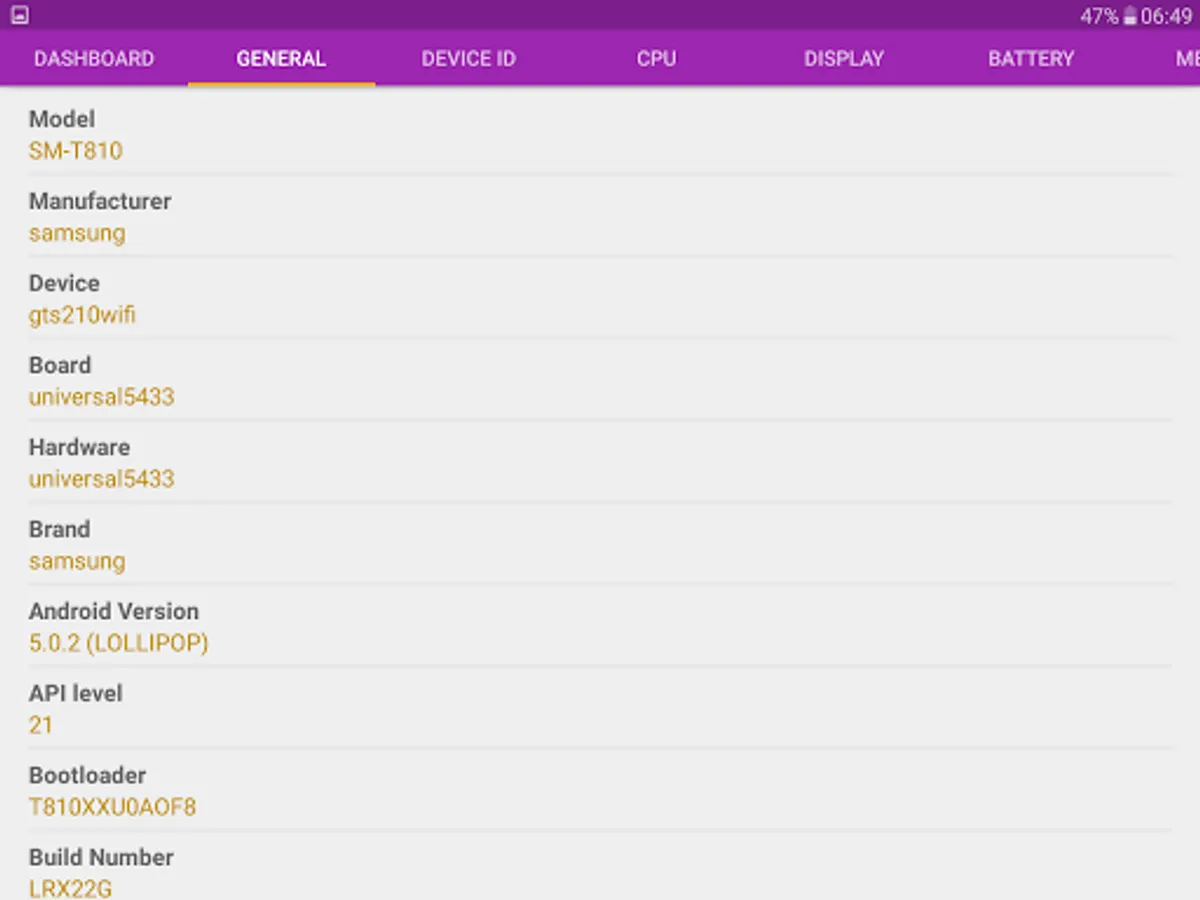Select the samsung value under Manufacturer
This screenshot has width=1200, height=900.
click(x=77, y=234)
